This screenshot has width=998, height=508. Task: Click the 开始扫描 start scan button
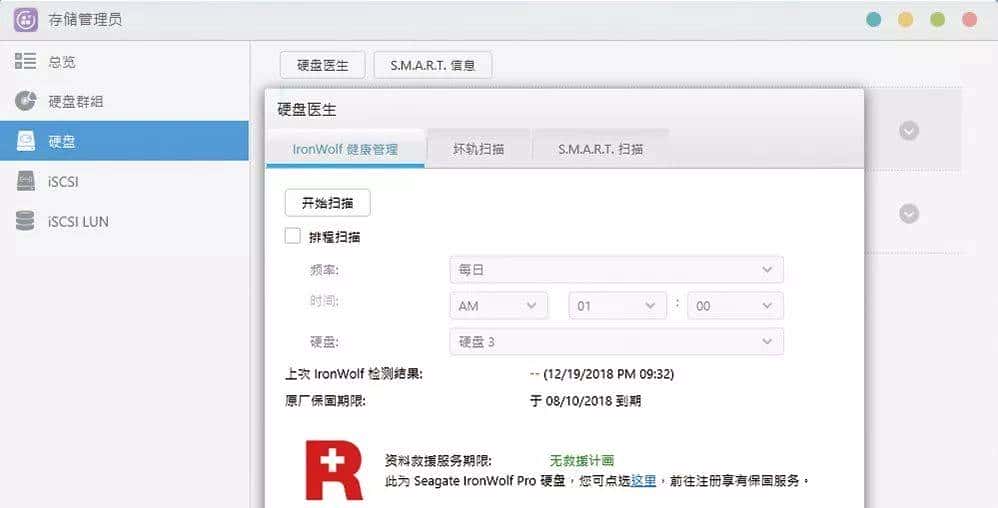tap(327, 203)
